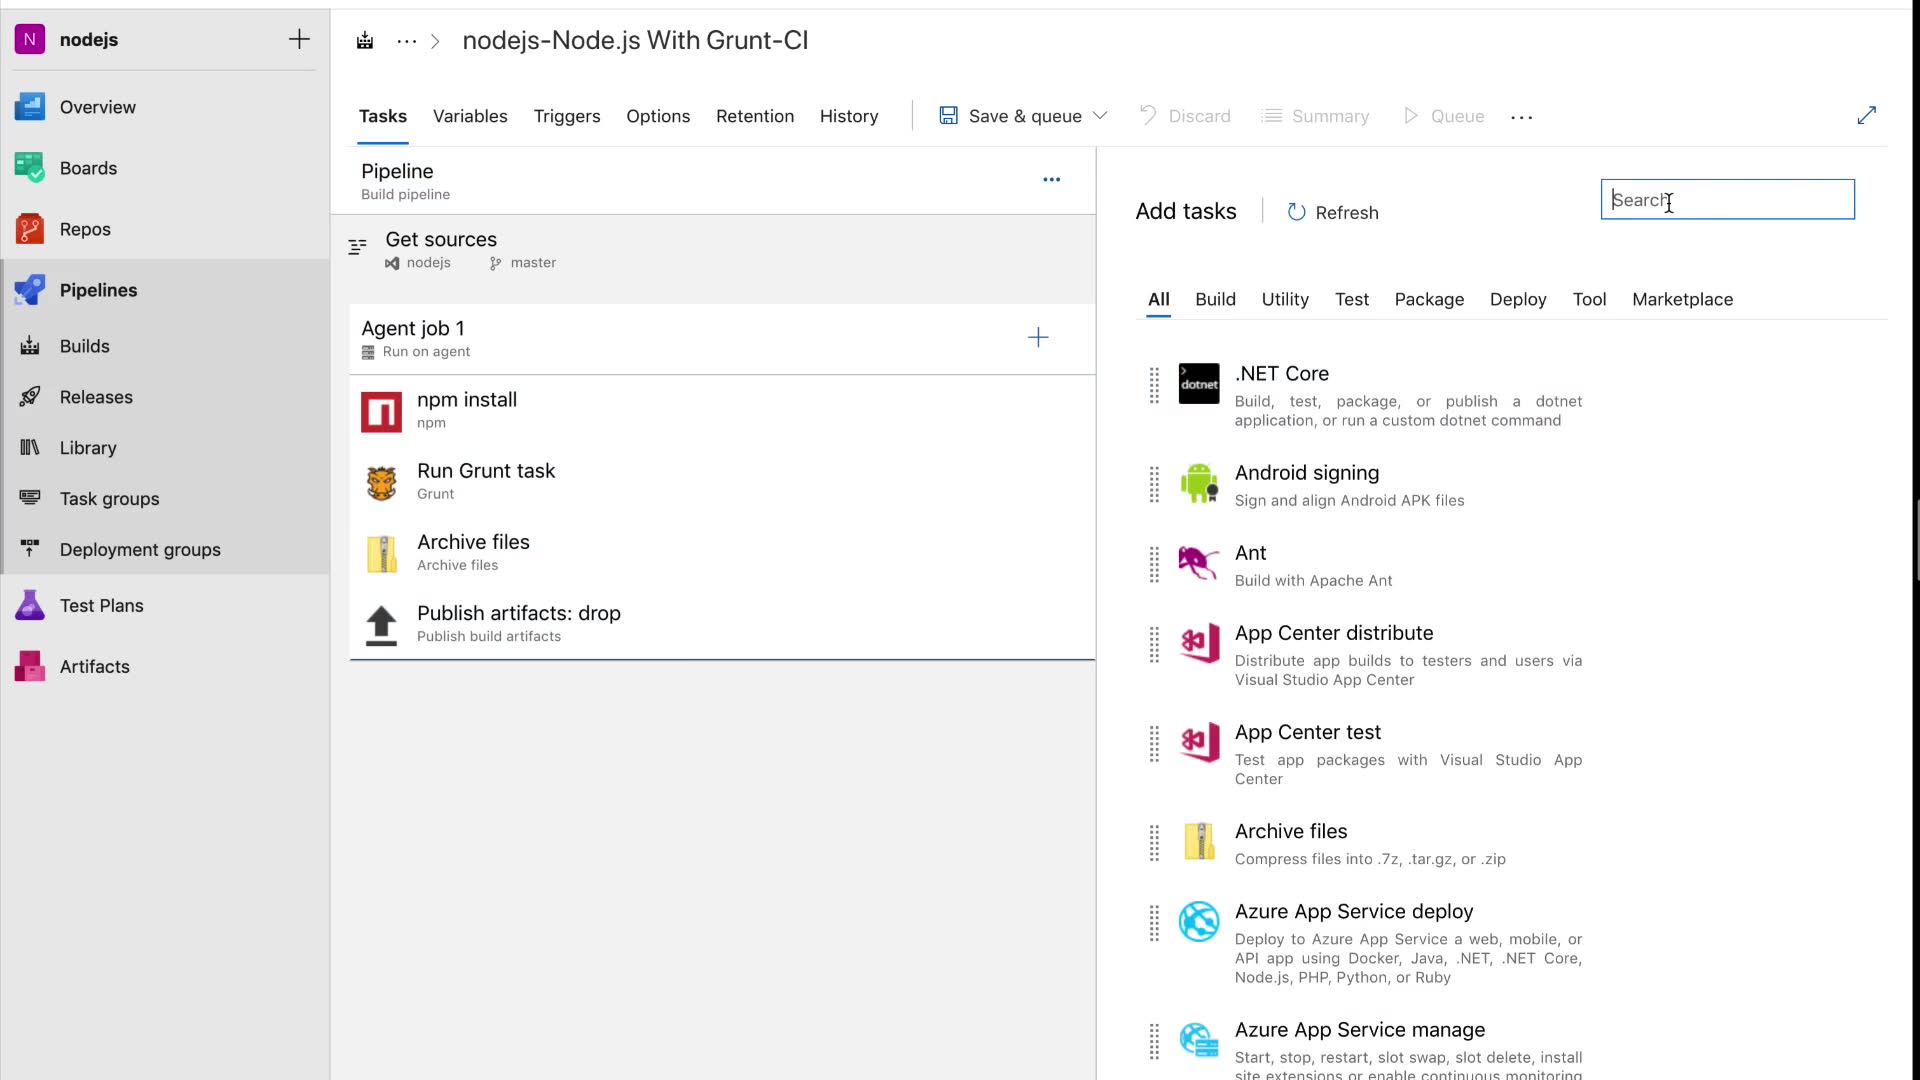Viewport: 1920px width, 1080px height.
Task: Click the plus icon on Agent job 1
Action: [x=1038, y=338]
